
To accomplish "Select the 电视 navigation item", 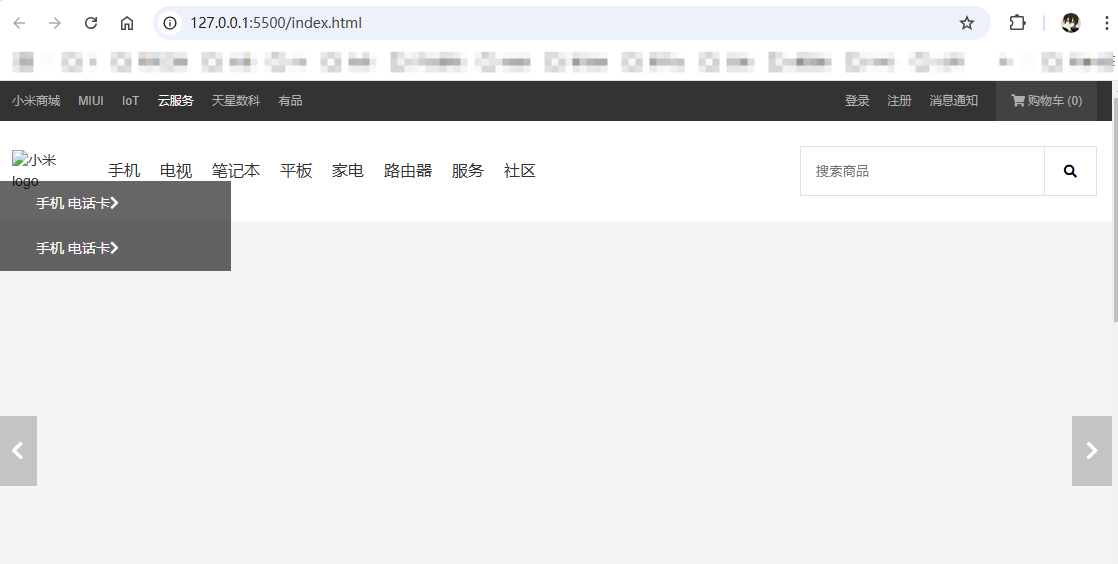I will pos(176,170).
